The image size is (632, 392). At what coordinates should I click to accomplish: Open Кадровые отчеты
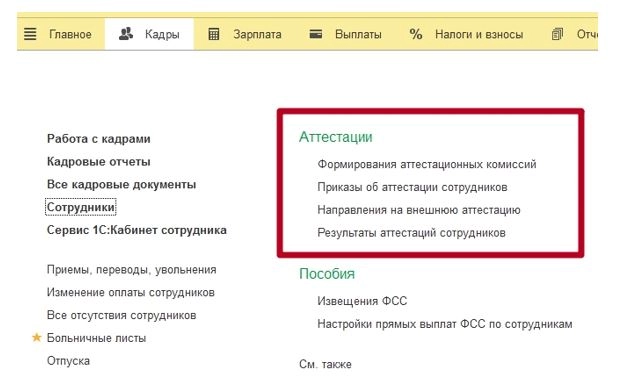(99, 162)
